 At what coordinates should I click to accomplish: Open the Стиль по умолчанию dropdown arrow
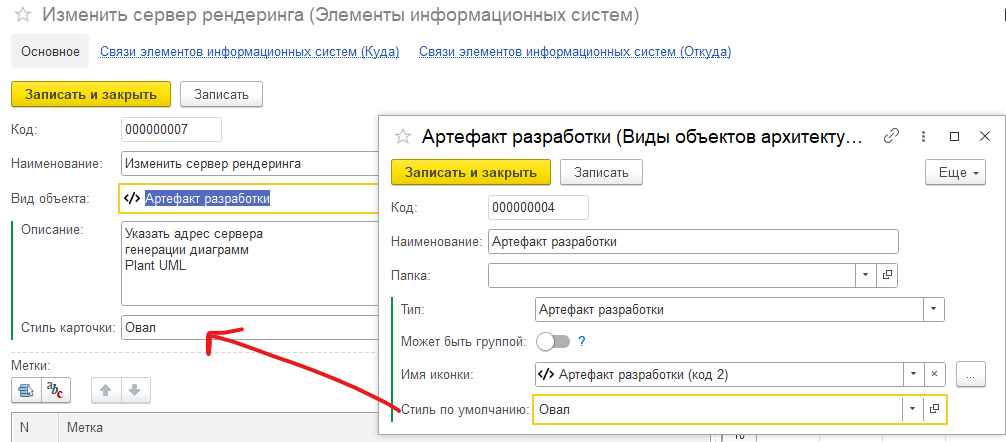pos(911,409)
